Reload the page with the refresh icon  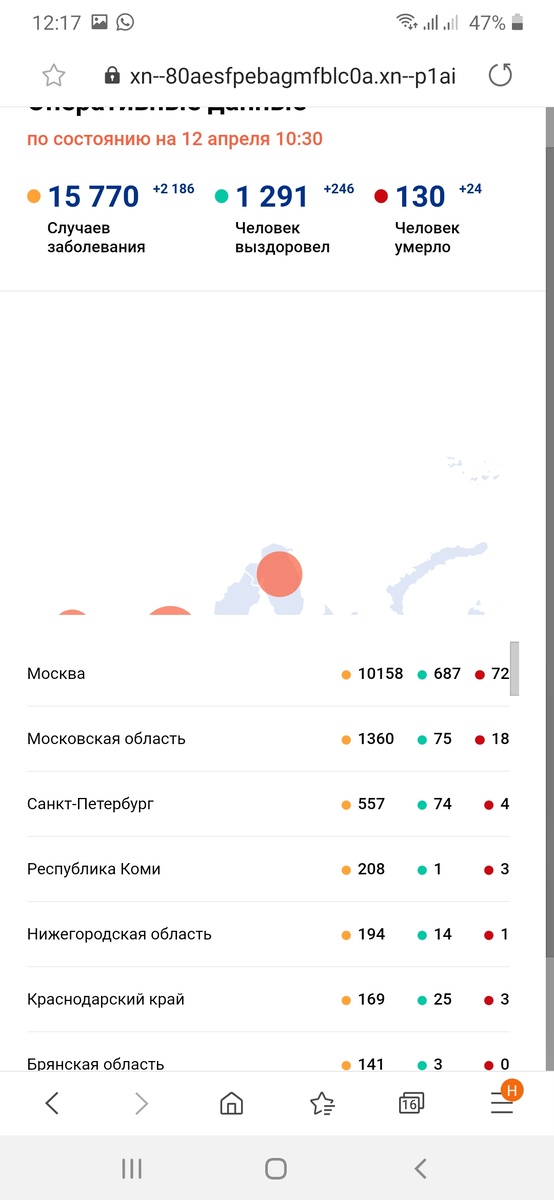pos(500,75)
